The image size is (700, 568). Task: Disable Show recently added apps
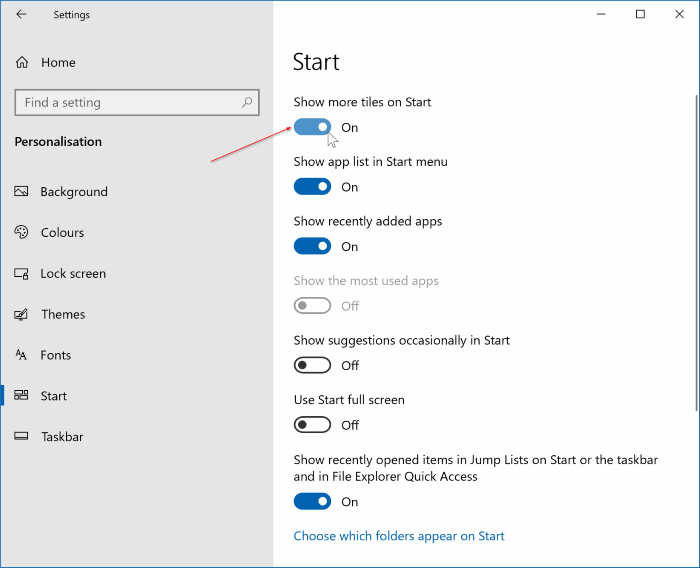[x=312, y=246]
